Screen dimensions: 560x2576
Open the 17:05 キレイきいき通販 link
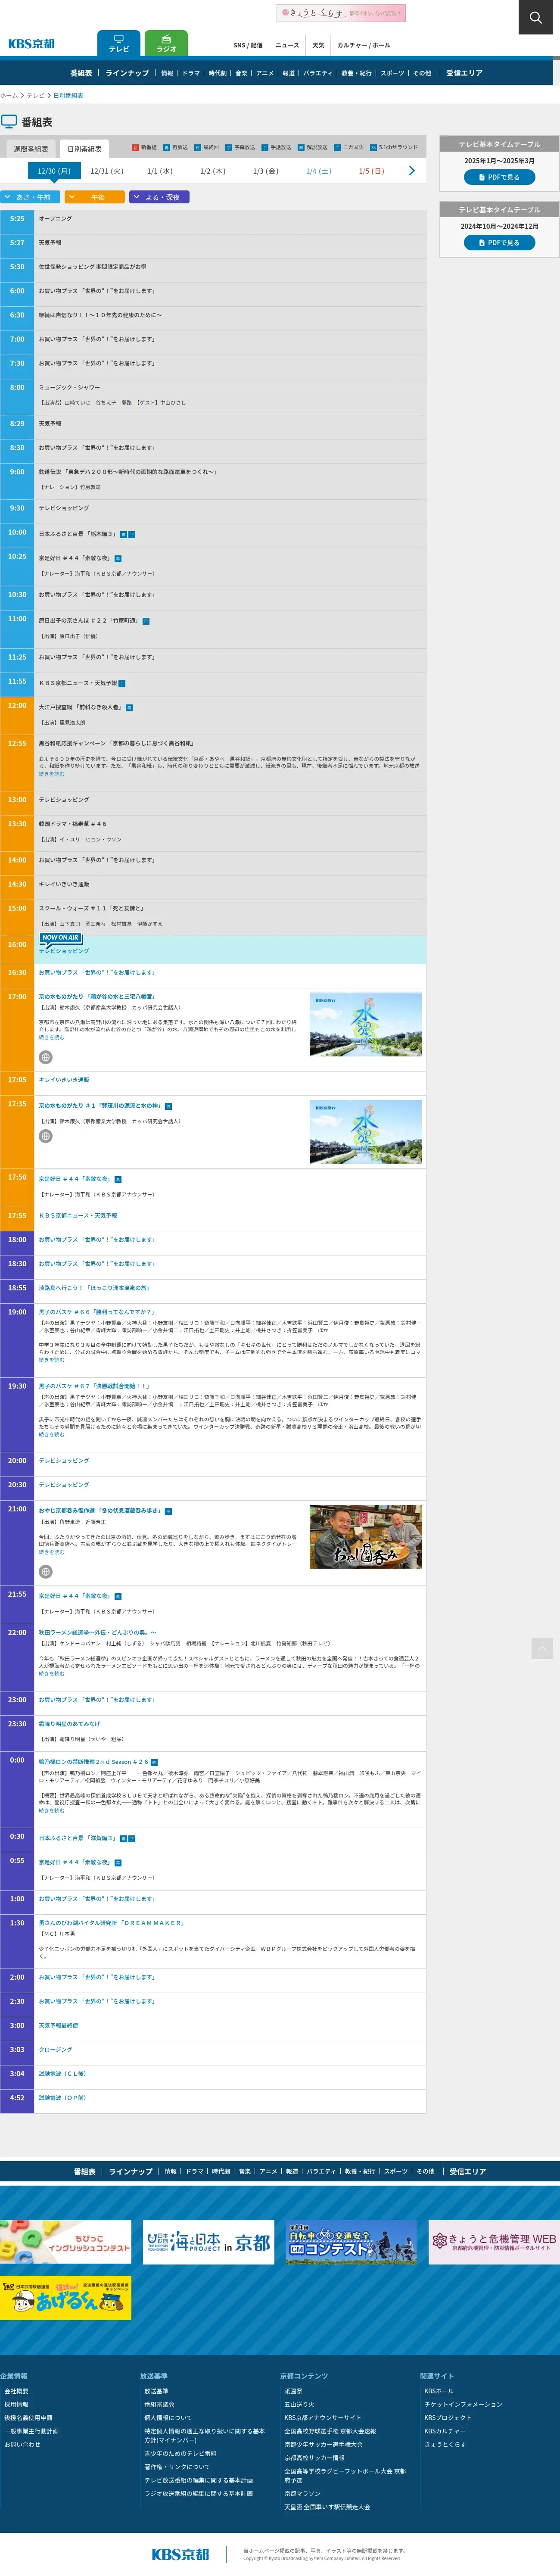coord(64,1080)
